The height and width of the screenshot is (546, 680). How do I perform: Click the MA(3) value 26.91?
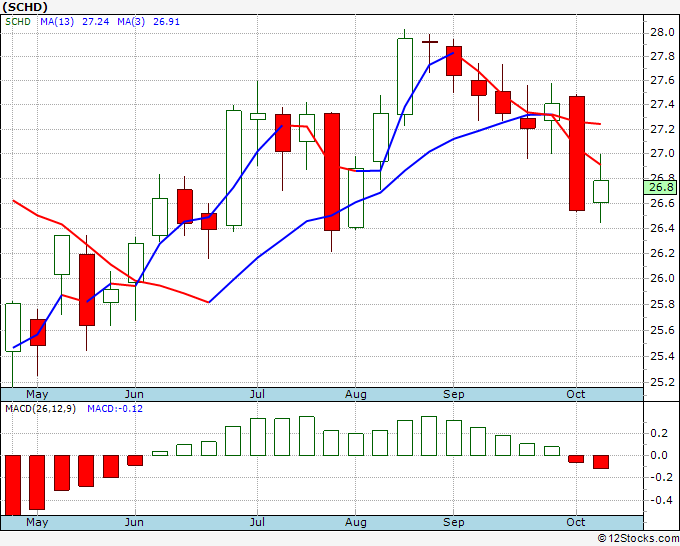(x=166, y=21)
